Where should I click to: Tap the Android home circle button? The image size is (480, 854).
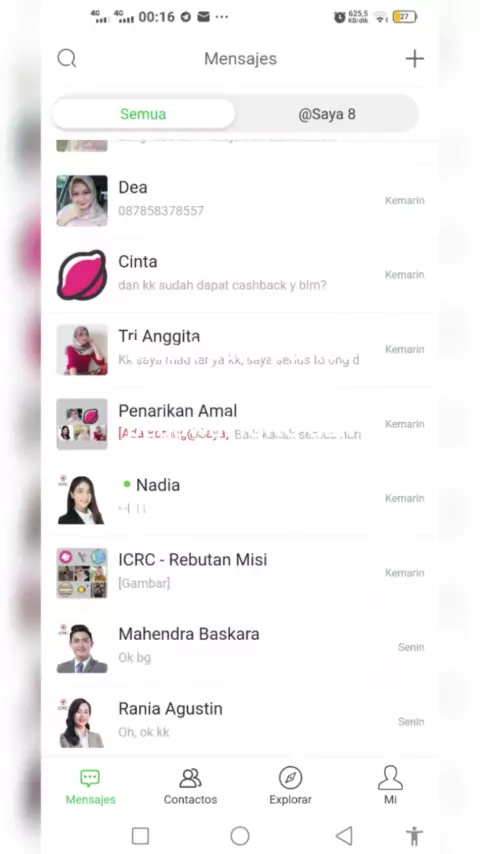(x=240, y=835)
